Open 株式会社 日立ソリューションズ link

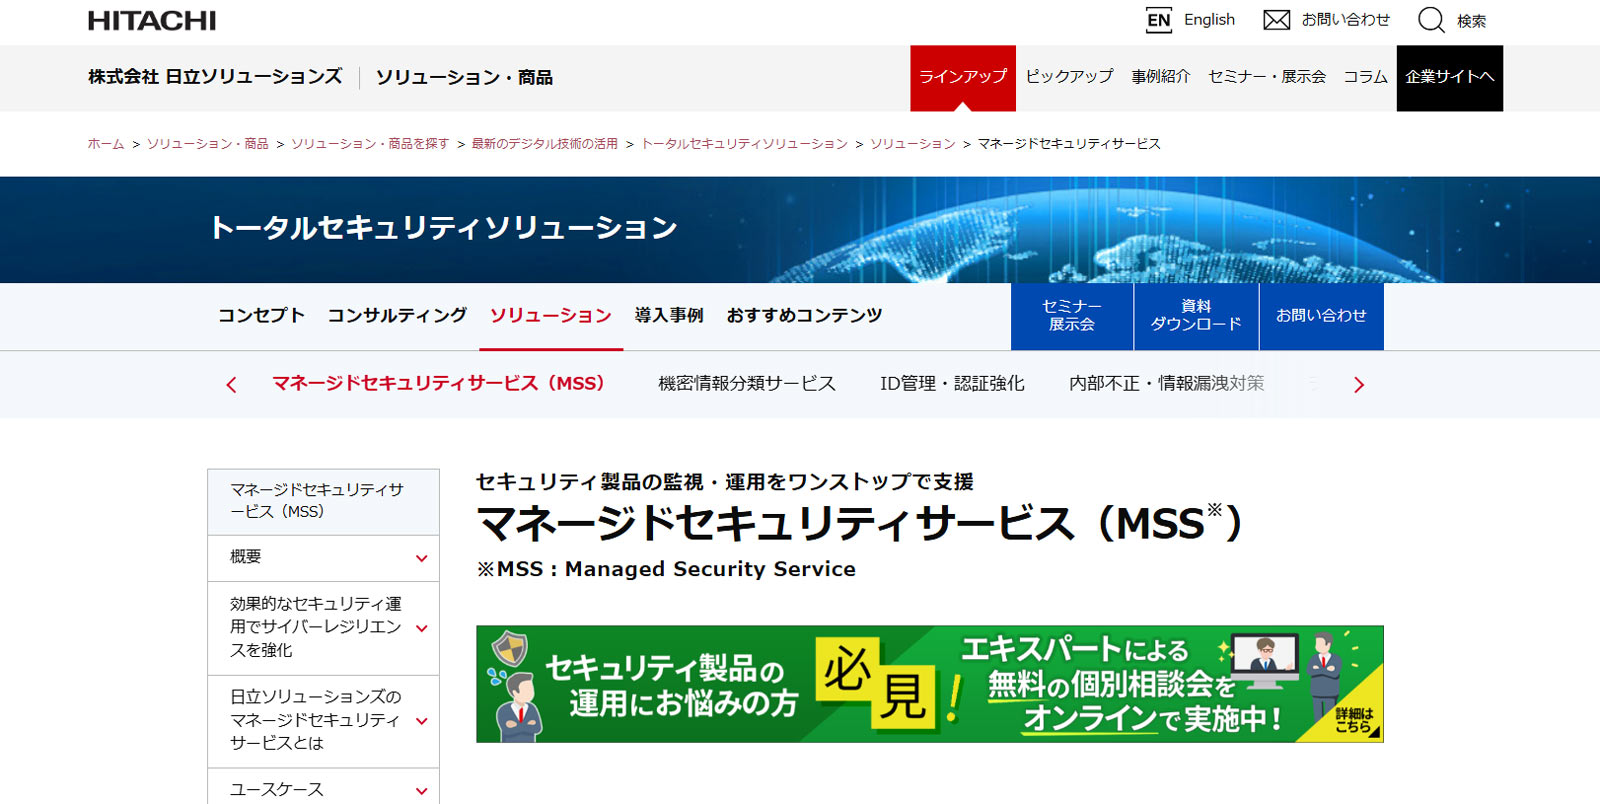point(215,77)
